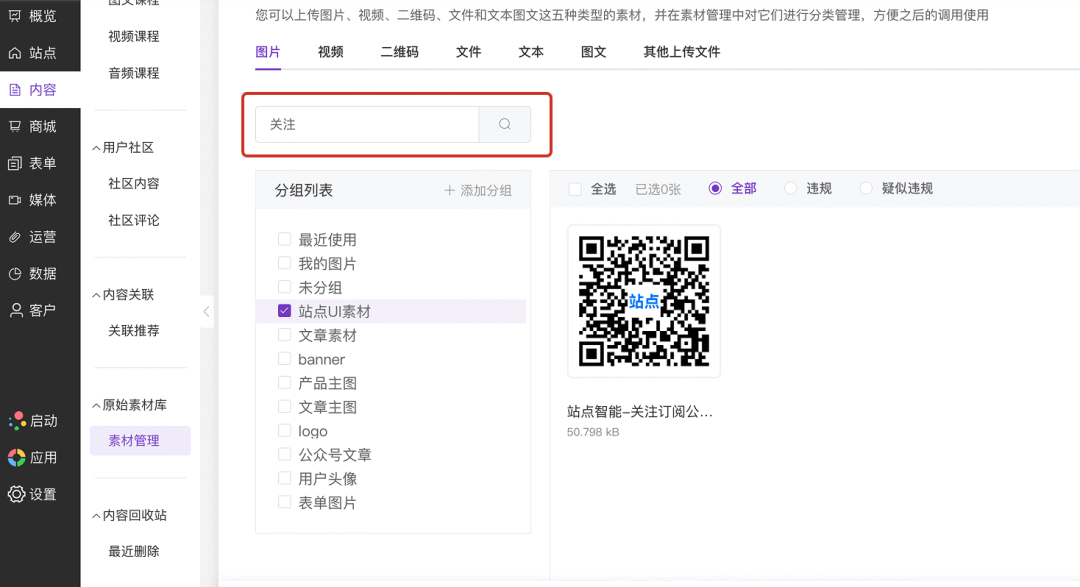The height and width of the screenshot is (587, 1080).
Task: Click the search magnifier icon button
Action: 505,125
